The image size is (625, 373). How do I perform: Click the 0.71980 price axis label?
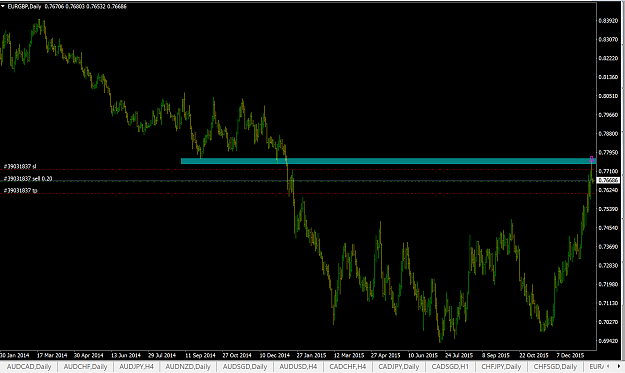609,284
